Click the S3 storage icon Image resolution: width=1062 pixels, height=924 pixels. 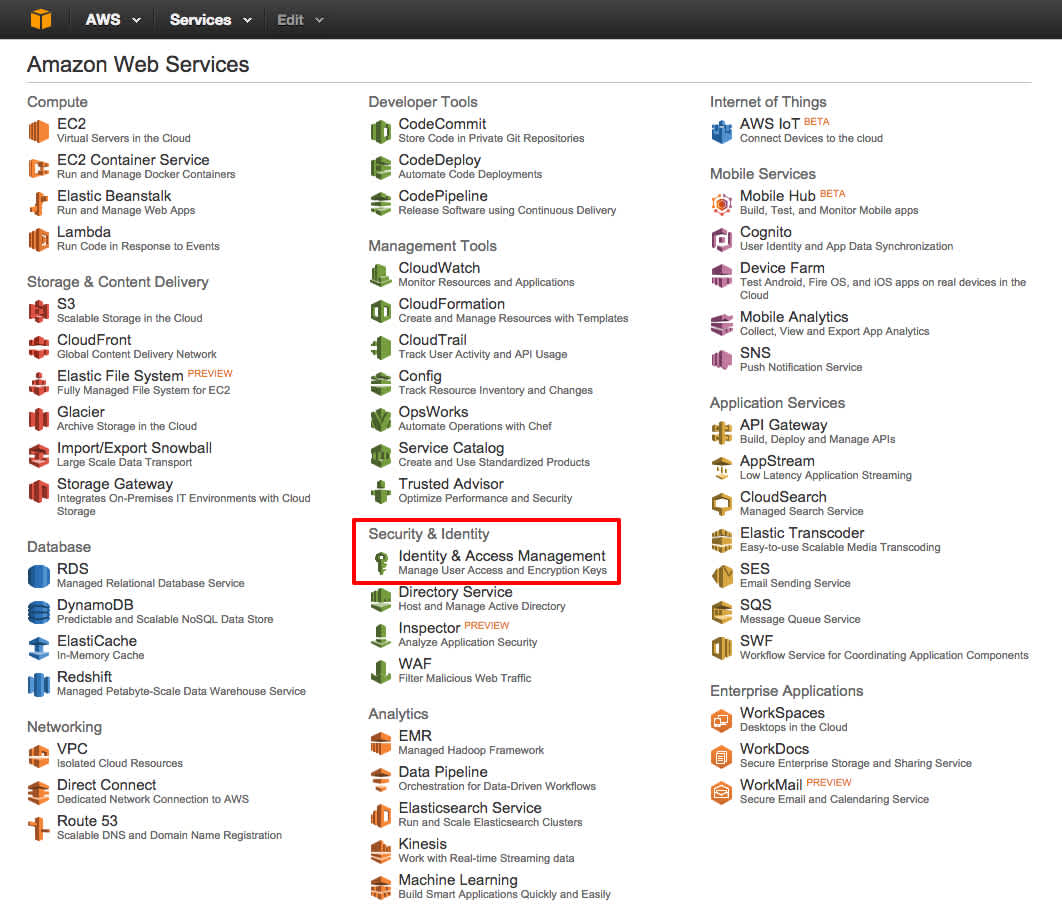(39, 311)
